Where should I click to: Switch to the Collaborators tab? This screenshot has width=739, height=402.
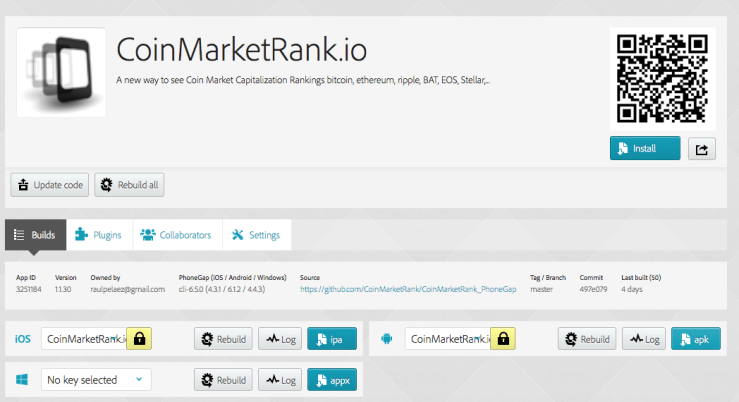[176, 235]
